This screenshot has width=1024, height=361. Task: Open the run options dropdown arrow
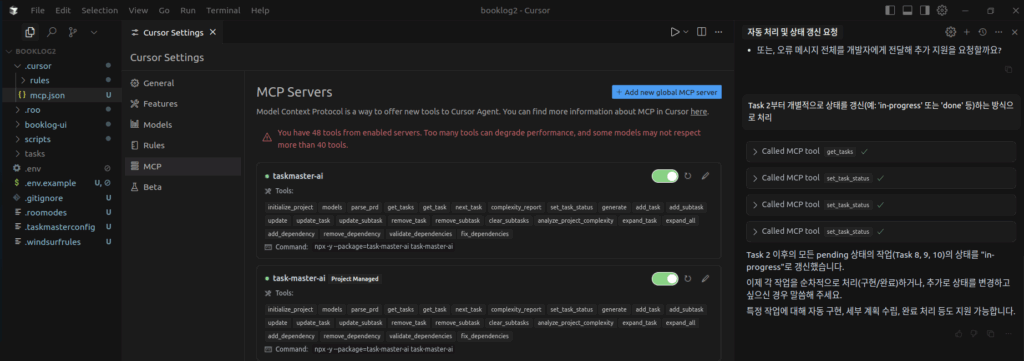click(686, 32)
